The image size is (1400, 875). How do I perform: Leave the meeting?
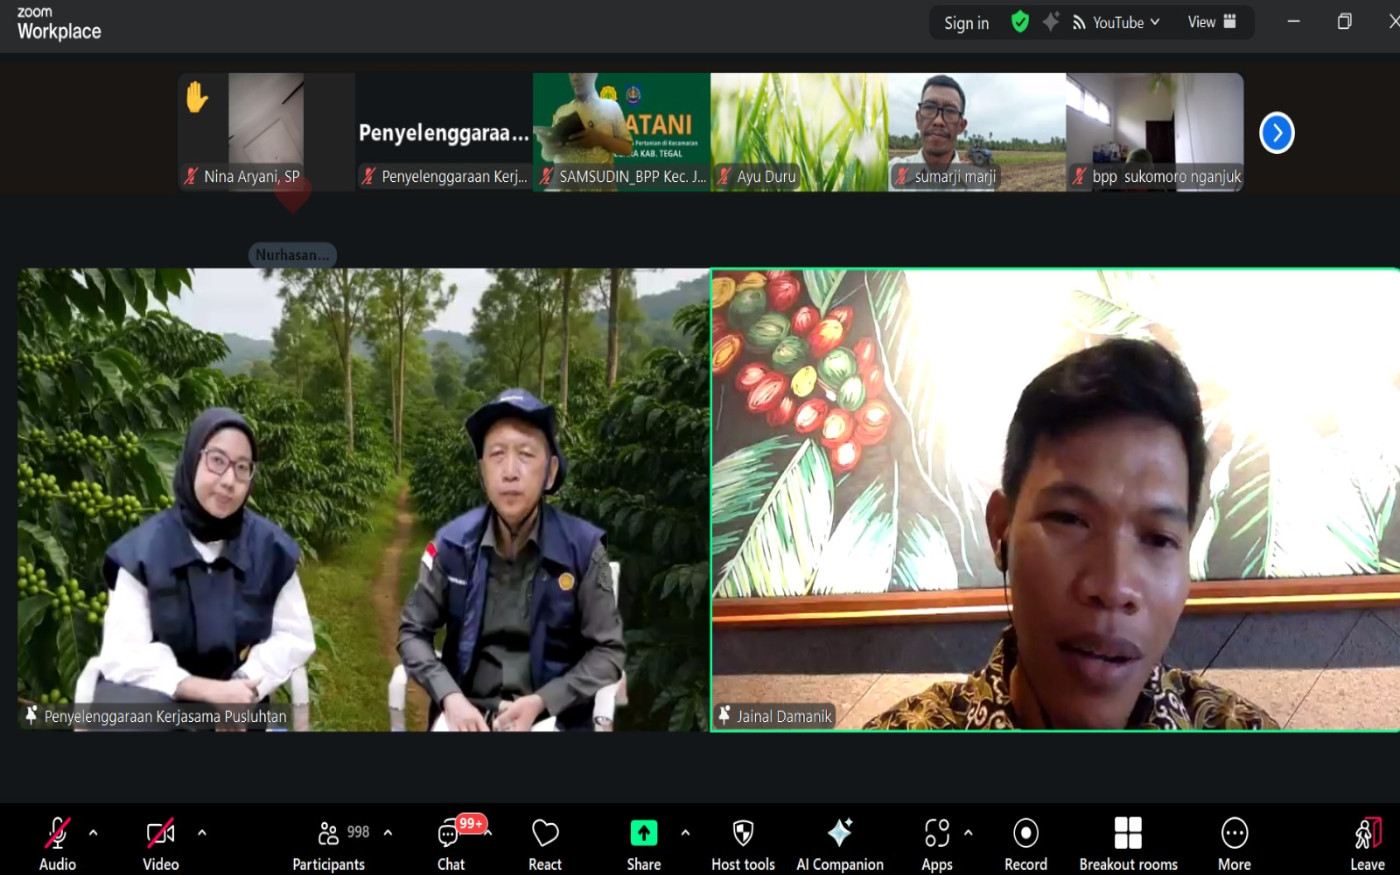(1367, 844)
